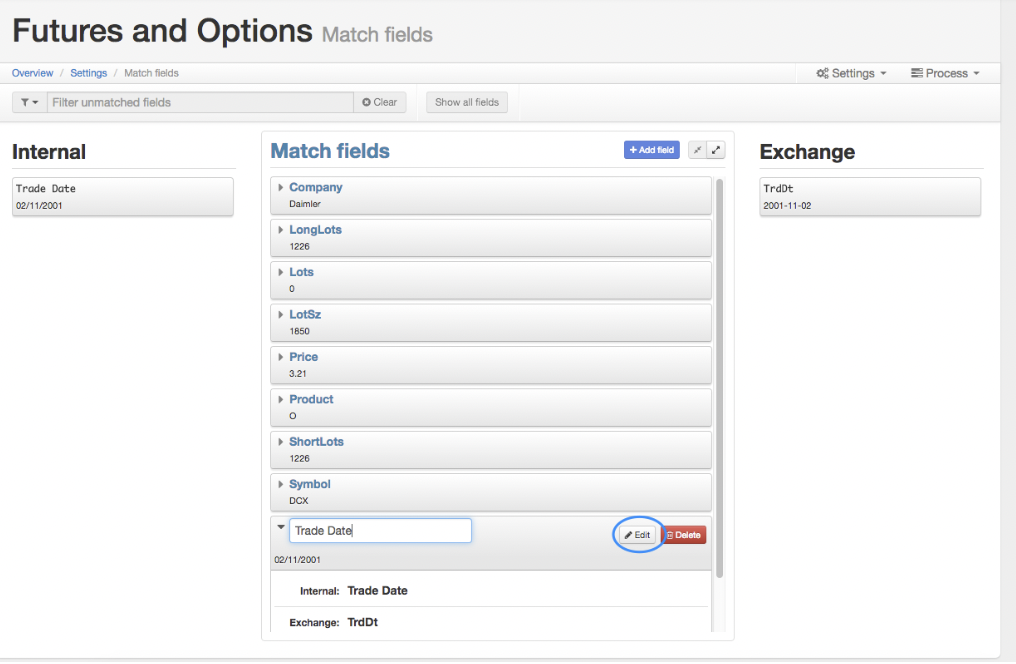The height and width of the screenshot is (664, 1016).
Task: Click the Add field button
Action: (x=651, y=149)
